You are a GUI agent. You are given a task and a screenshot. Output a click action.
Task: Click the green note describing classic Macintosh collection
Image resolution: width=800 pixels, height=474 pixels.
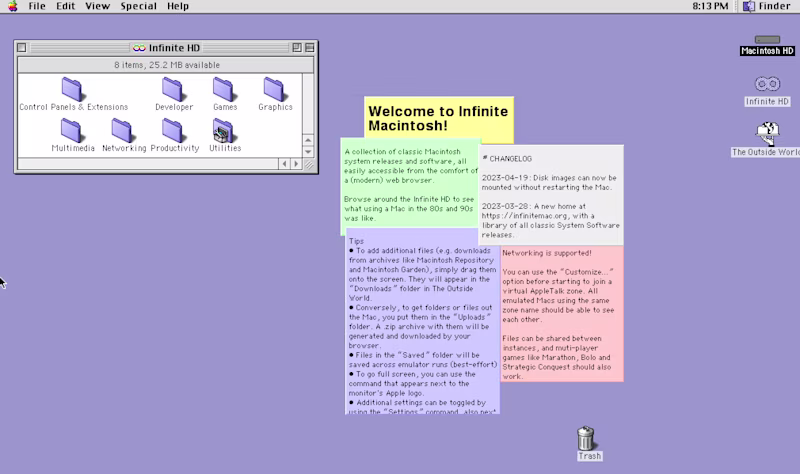(410, 185)
